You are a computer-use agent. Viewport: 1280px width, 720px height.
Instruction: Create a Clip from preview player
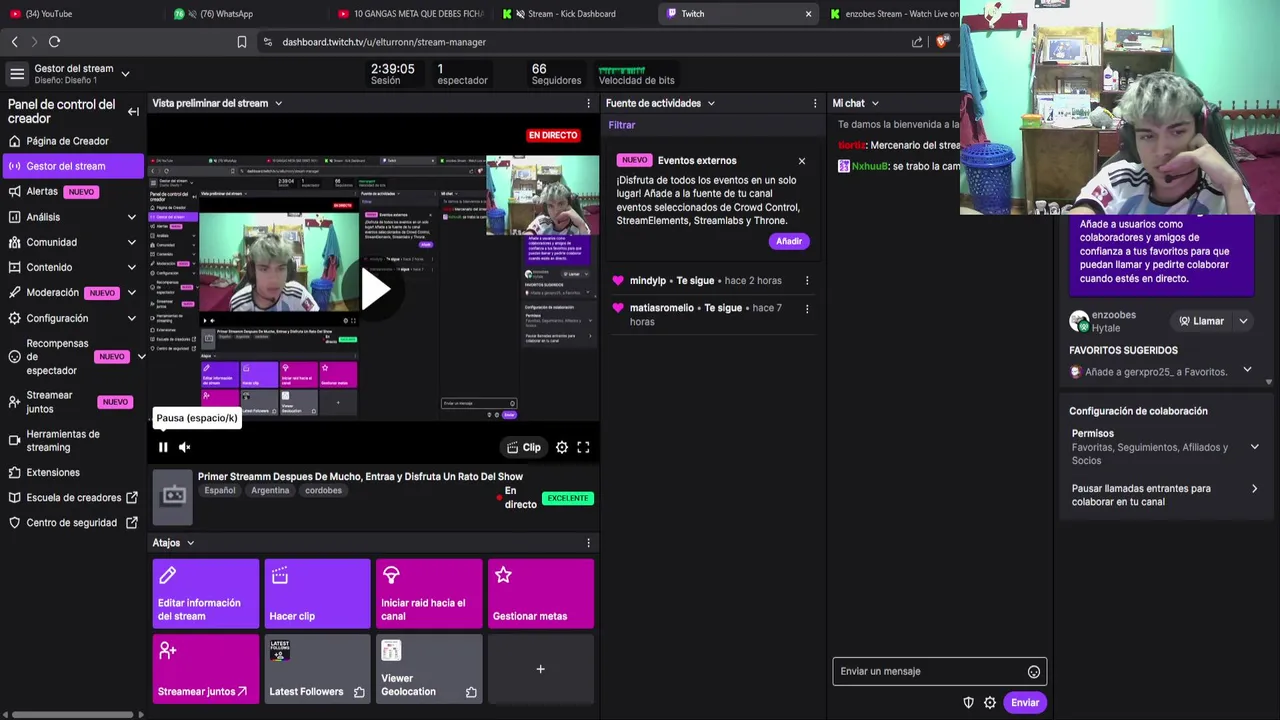click(524, 447)
